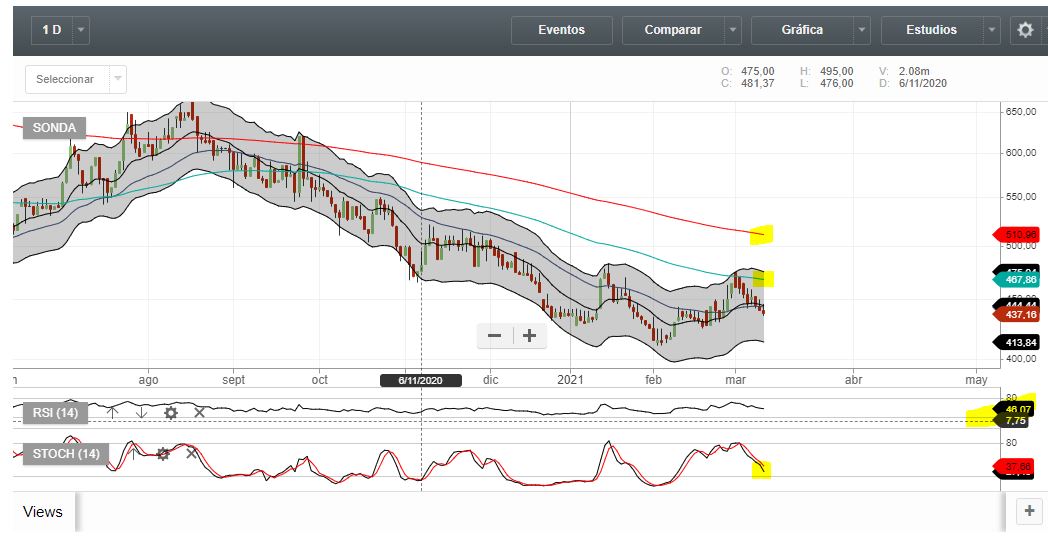This screenshot has height=546, width=1048.
Task: Click the Eventos button
Action: [561, 30]
